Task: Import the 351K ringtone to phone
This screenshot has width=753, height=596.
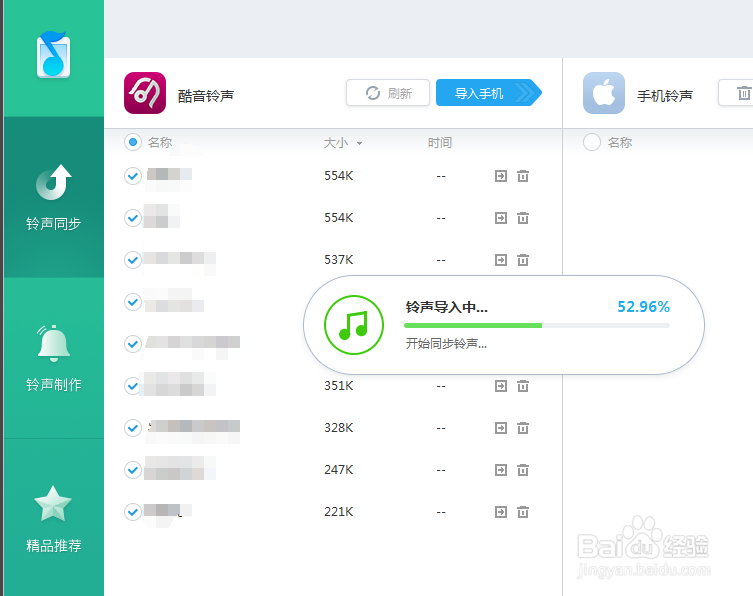Action: (501, 386)
